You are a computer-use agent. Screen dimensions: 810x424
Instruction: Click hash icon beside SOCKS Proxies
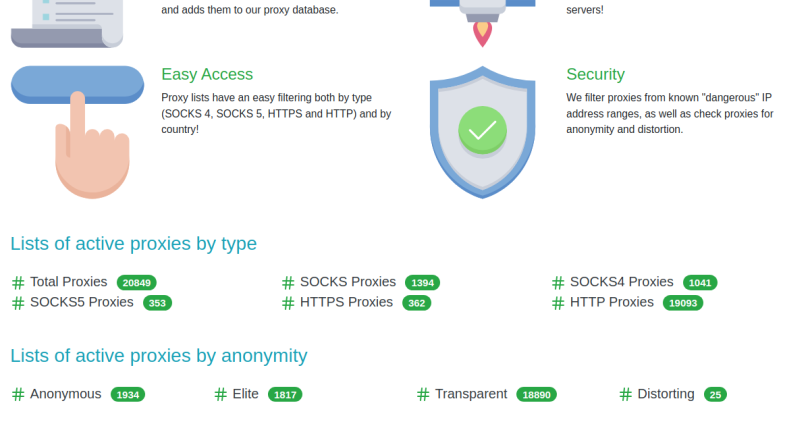click(x=288, y=283)
